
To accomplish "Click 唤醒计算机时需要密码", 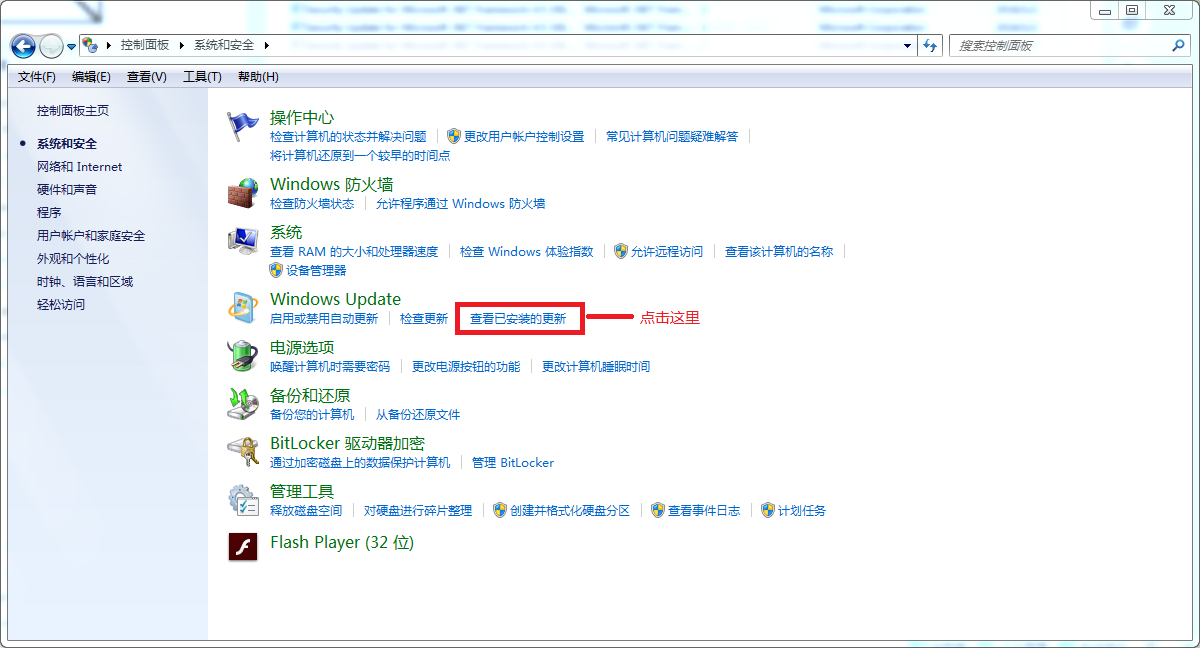I will 330,367.
